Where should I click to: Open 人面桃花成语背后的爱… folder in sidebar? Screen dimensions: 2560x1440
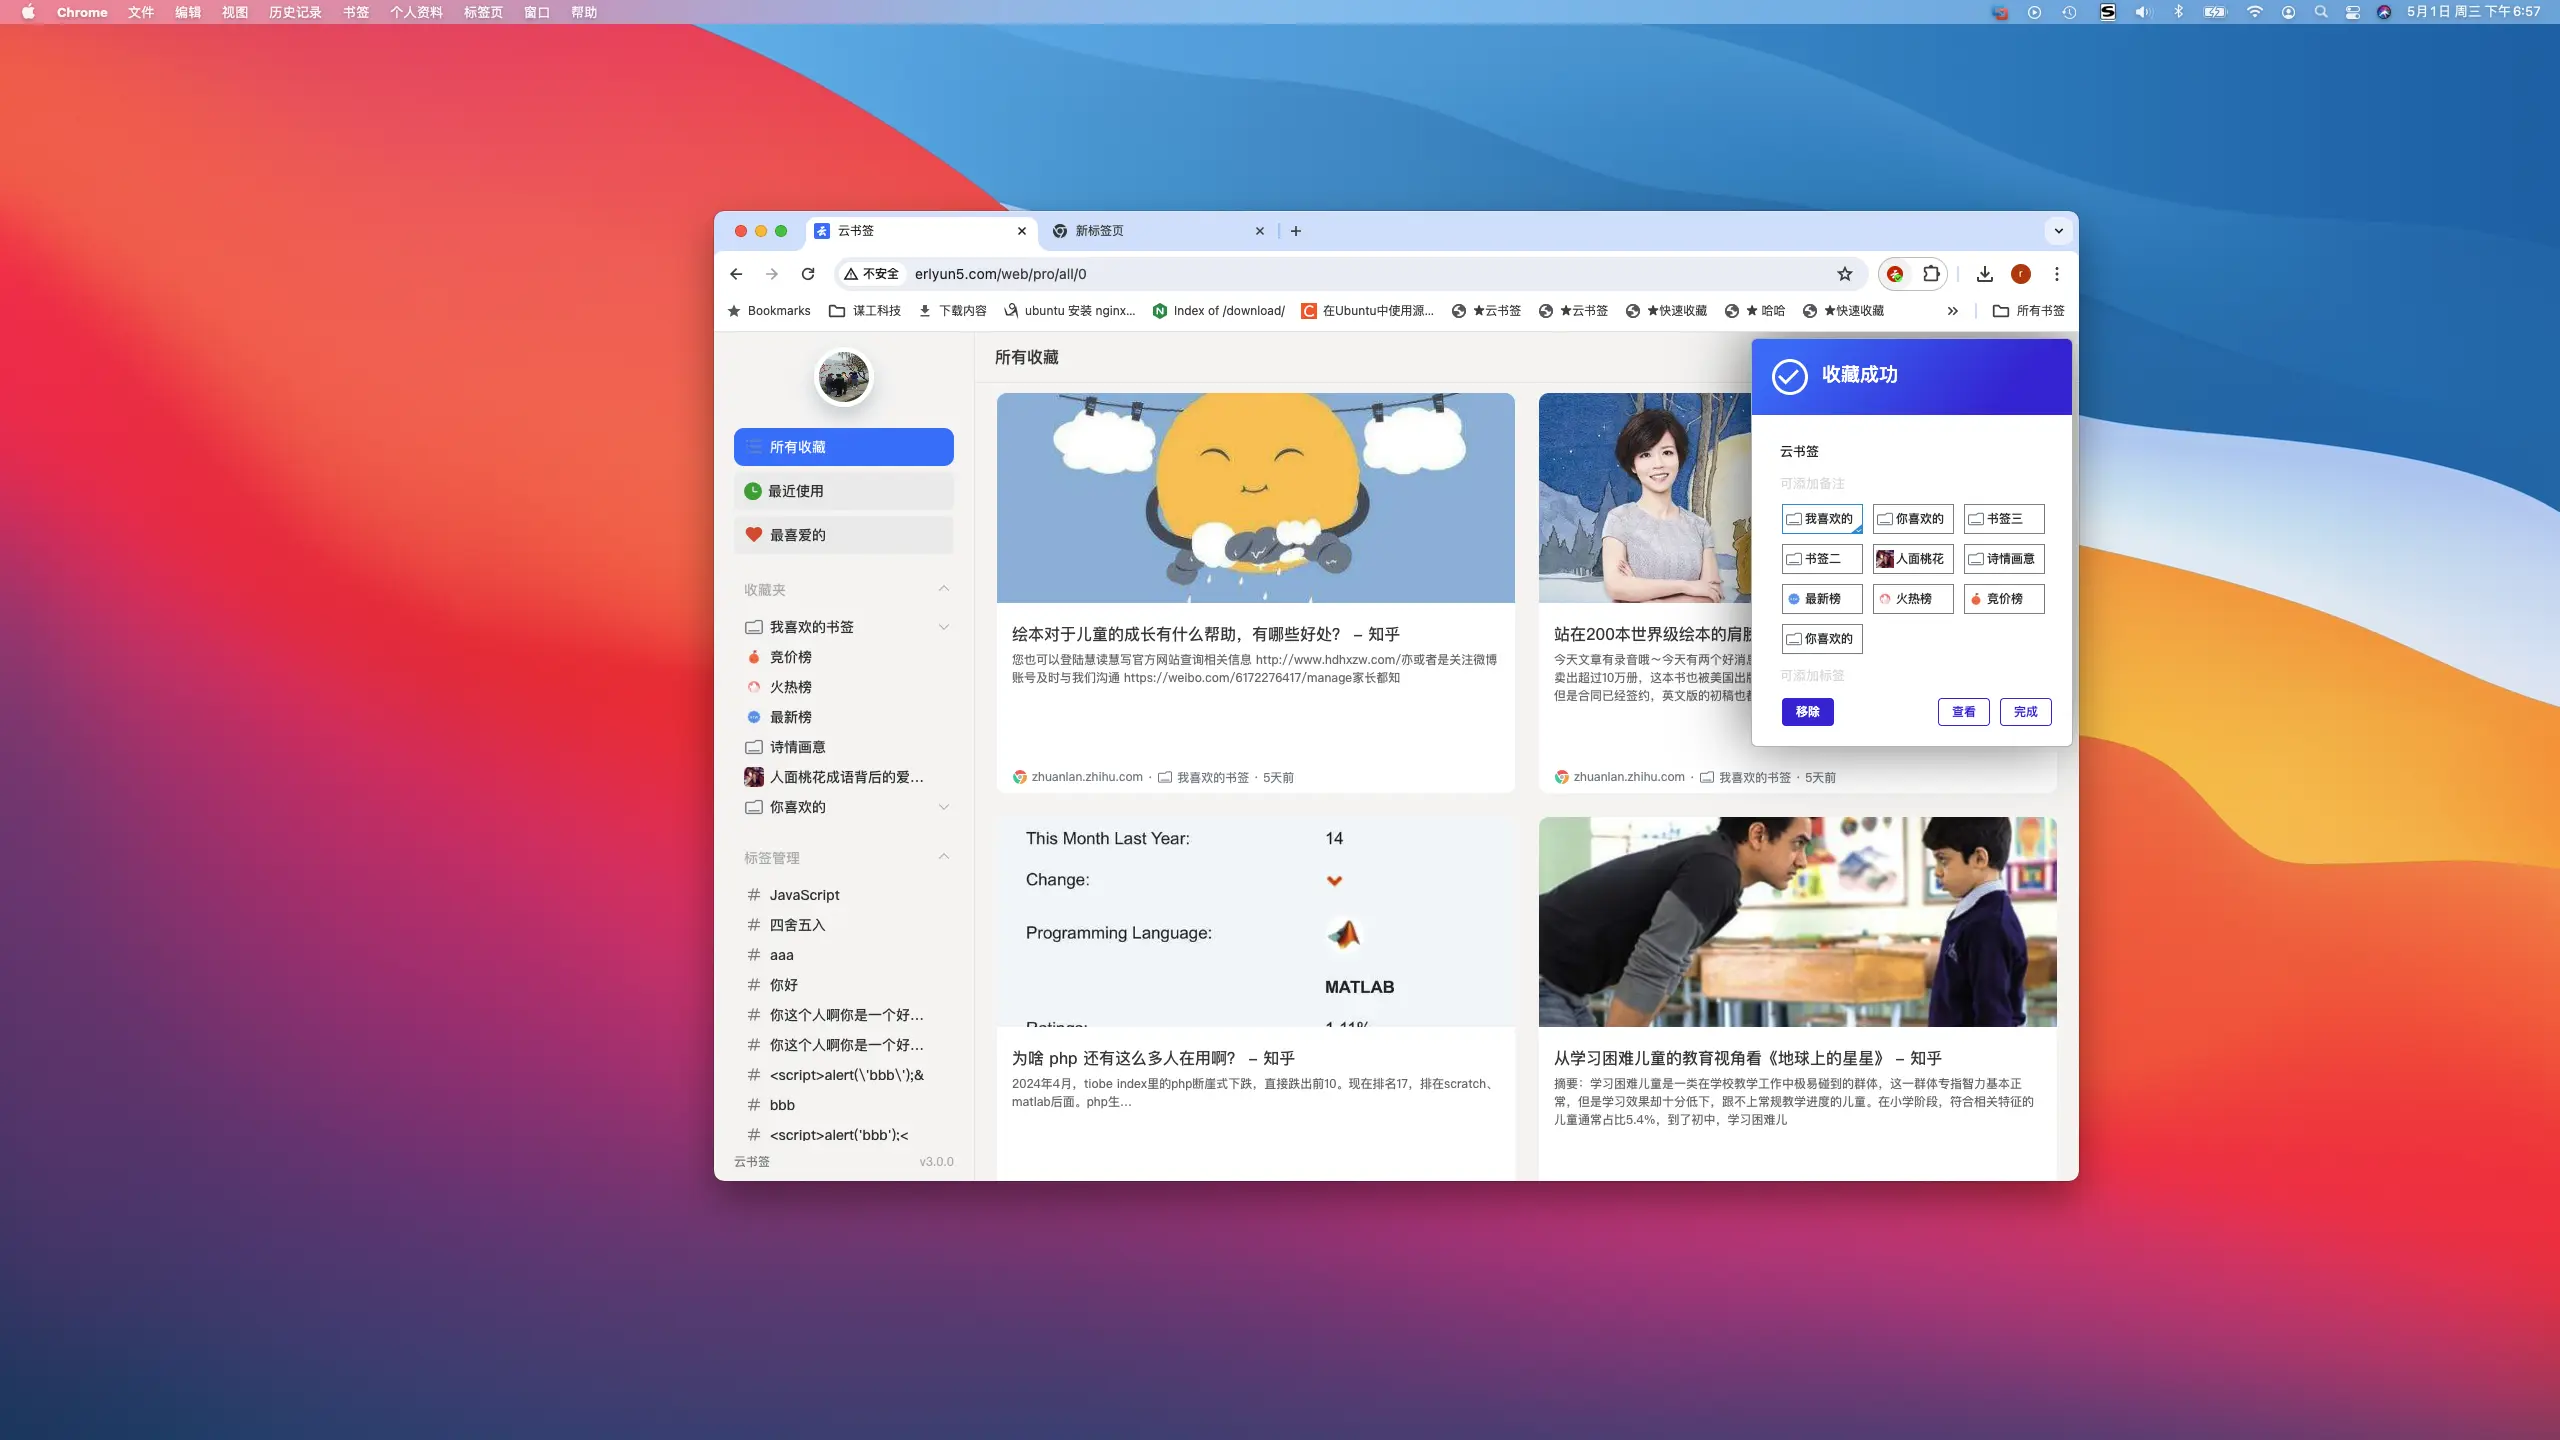click(x=835, y=777)
